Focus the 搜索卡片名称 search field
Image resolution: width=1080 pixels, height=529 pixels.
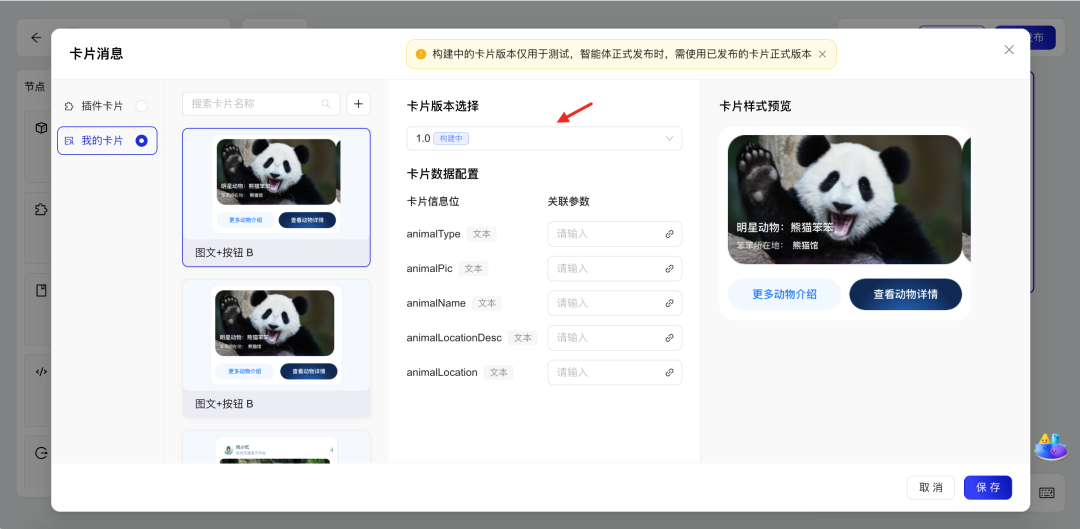pos(261,104)
